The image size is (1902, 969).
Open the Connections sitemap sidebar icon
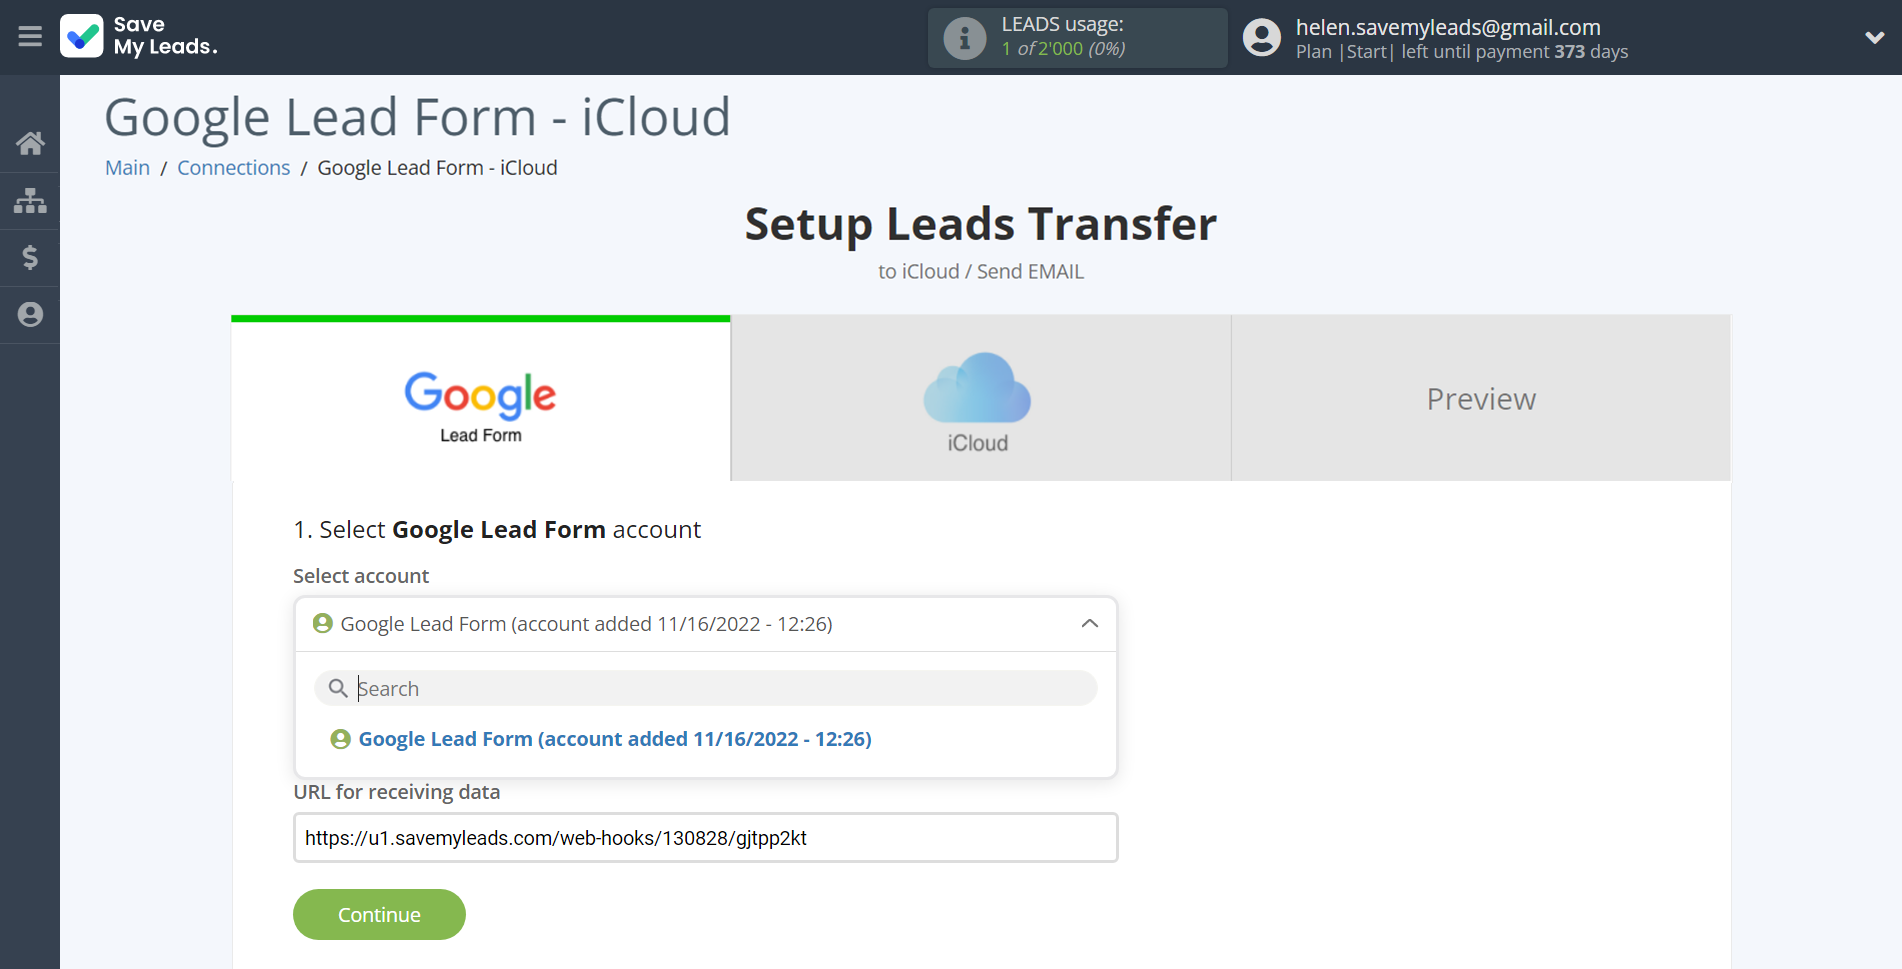tap(30, 201)
